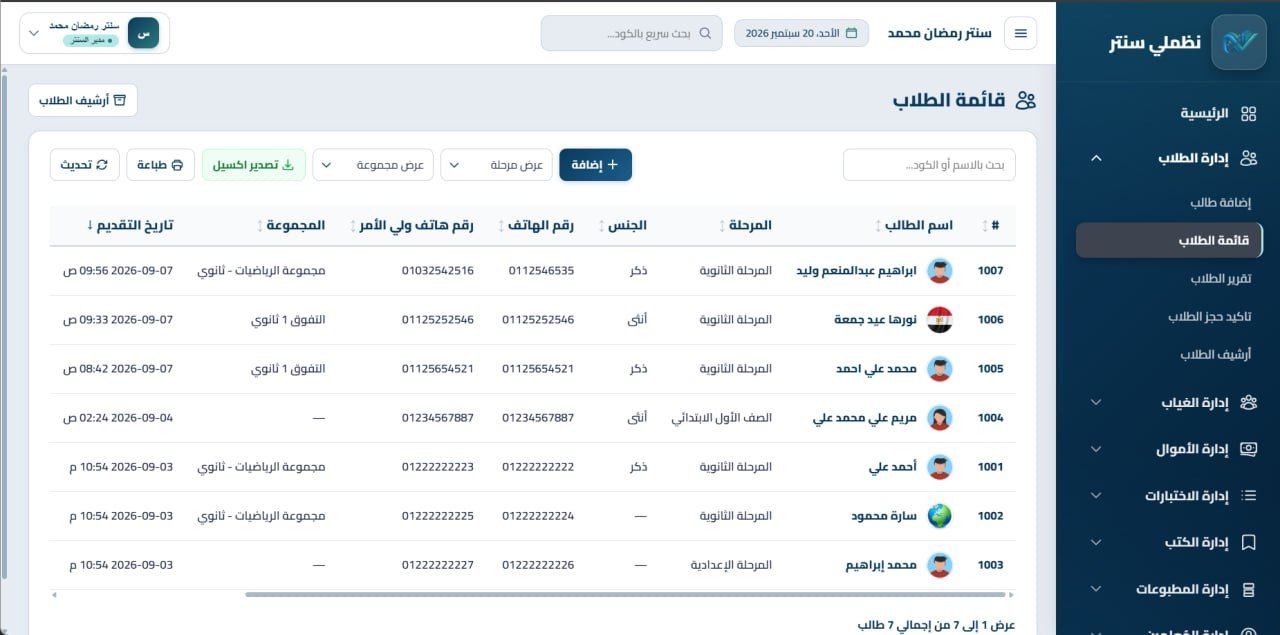Click the globe avatar of سارة محمود
Viewport: 1280px width, 635px height.
pyautogui.click(x=939, y=516)
